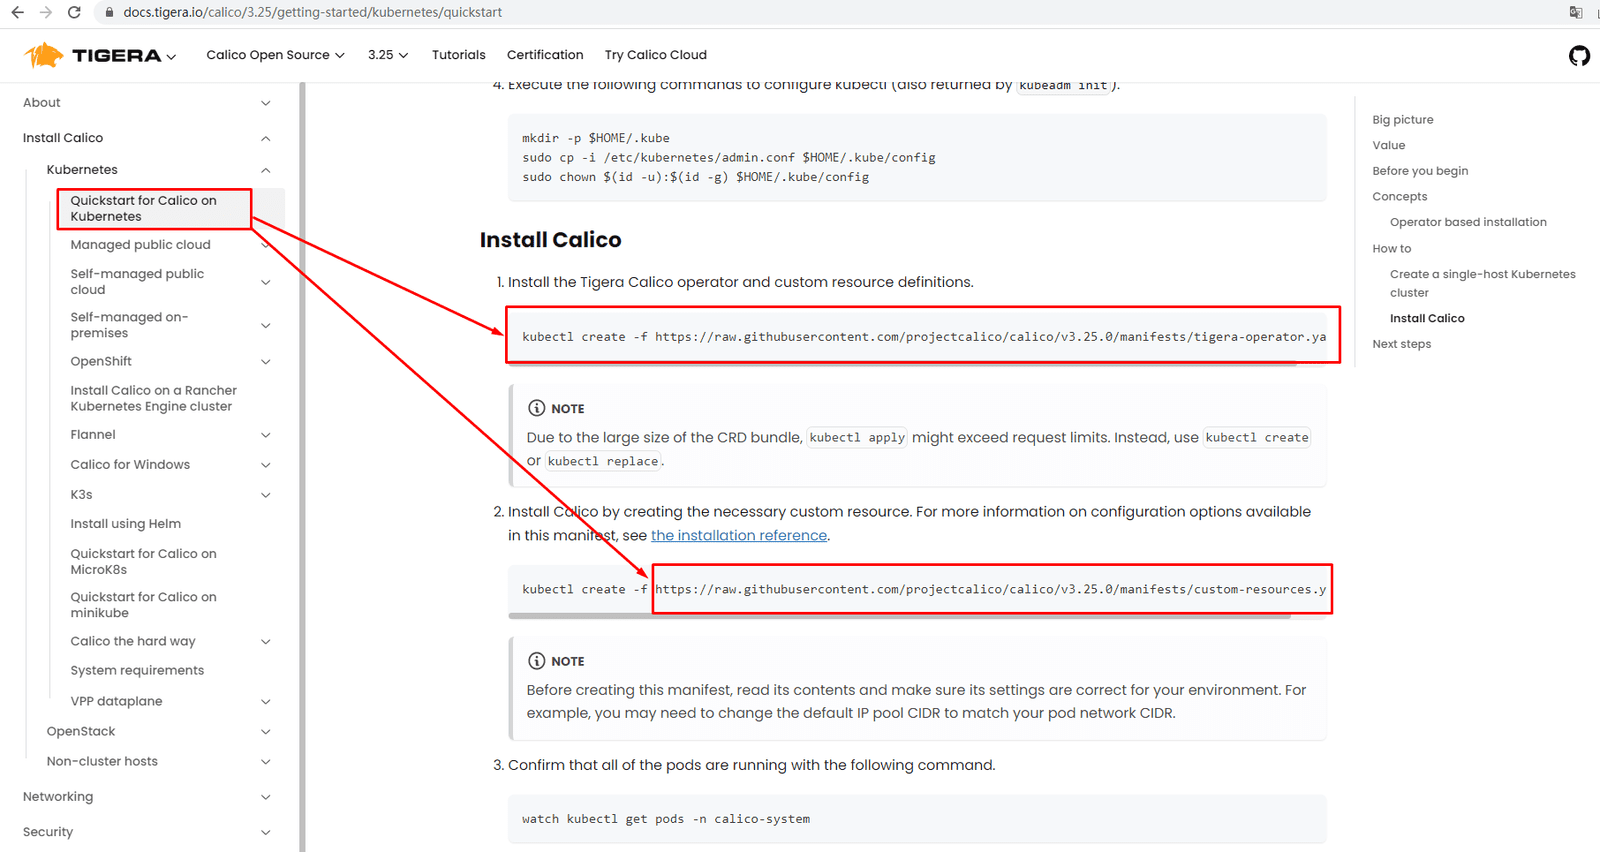The image size is (1600, 852).
Task: Open Managed public cloud item
Action: (x=140, y=245)
